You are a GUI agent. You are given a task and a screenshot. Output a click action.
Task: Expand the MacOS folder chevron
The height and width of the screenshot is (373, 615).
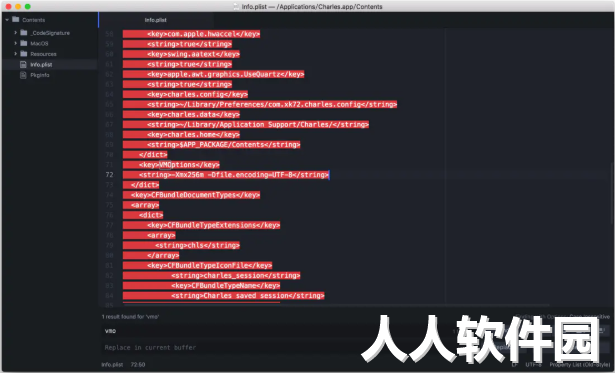coord(15,43)
